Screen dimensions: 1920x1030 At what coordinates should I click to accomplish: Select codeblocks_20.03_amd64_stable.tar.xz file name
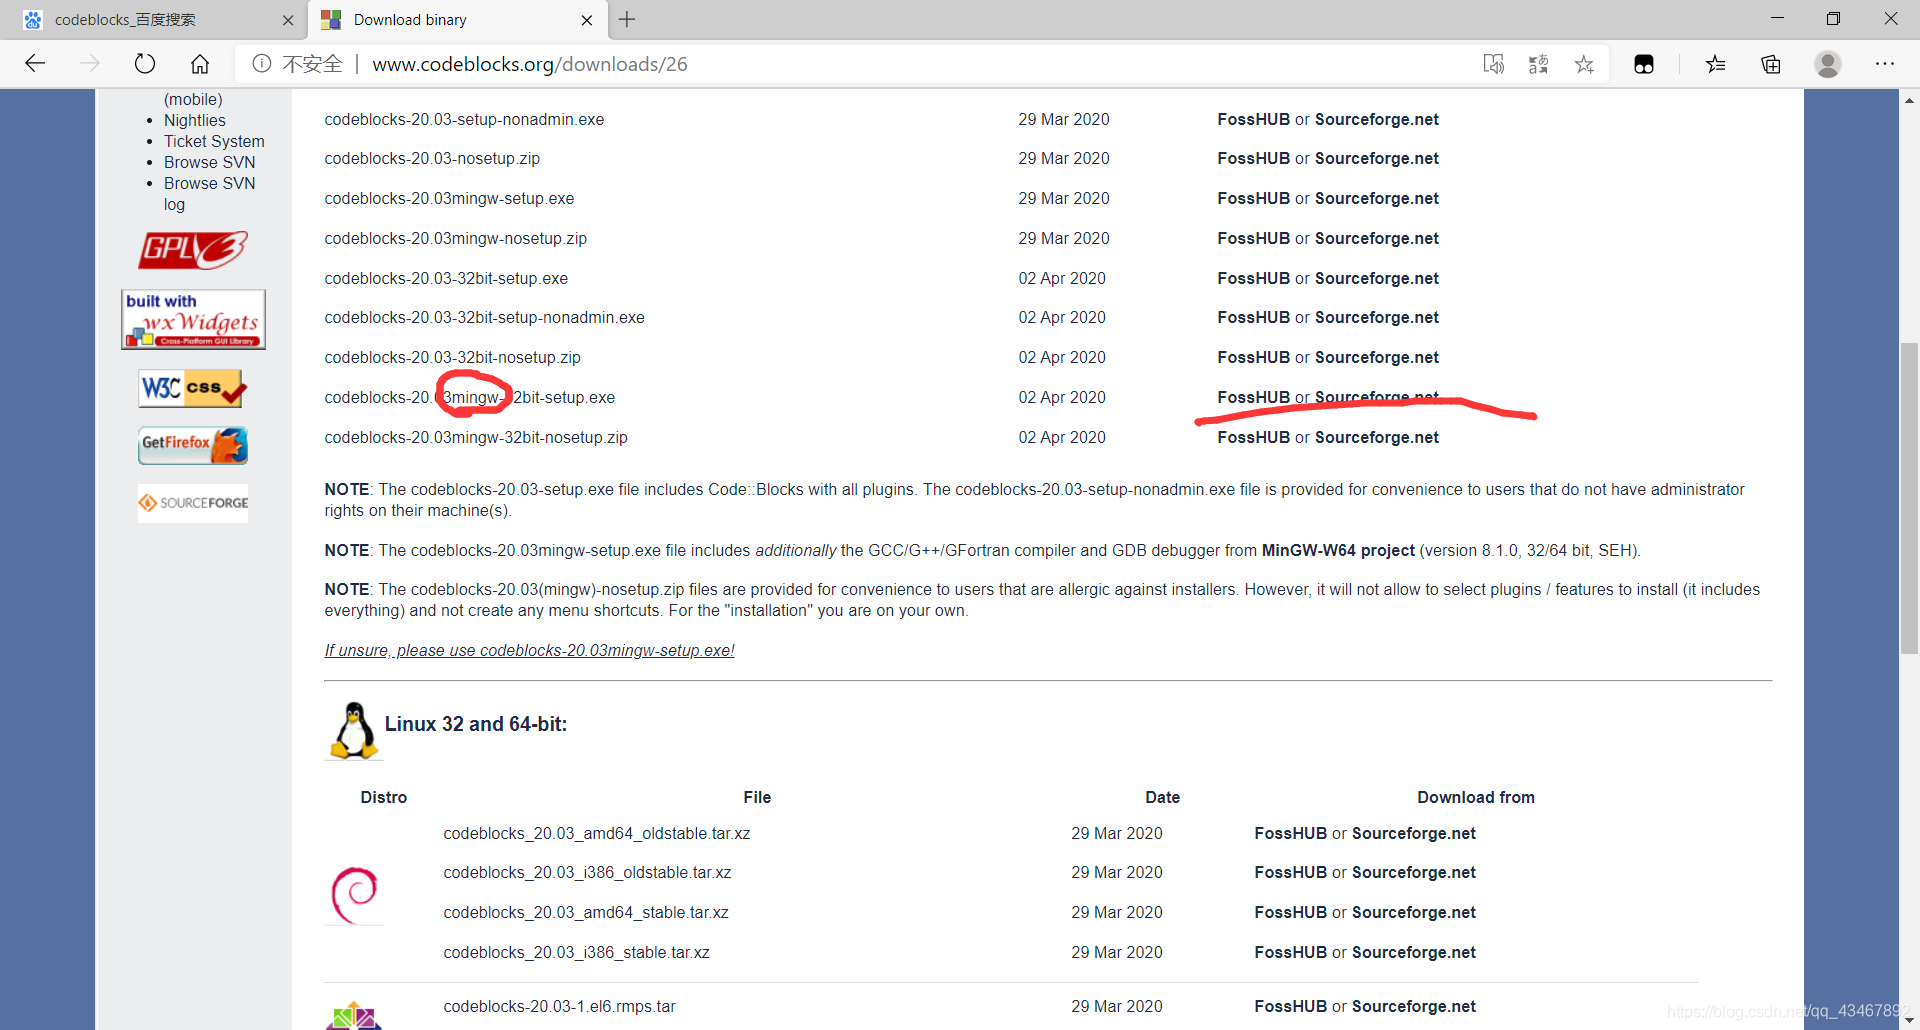pyautogui.click(x=586, y=912)
